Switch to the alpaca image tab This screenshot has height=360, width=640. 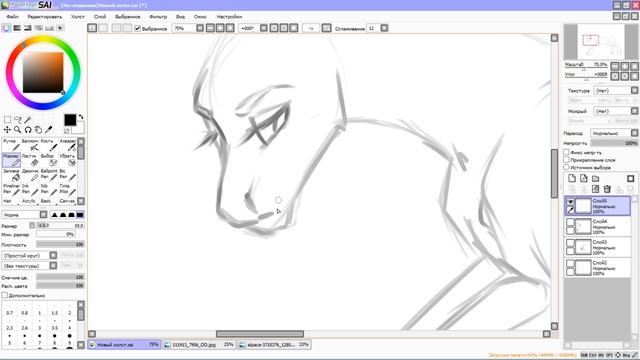click(273, 344)
